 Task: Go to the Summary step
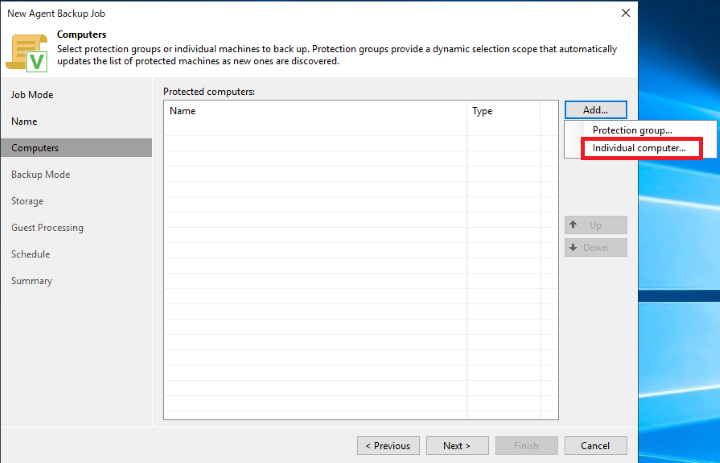(x=31, y=281)
